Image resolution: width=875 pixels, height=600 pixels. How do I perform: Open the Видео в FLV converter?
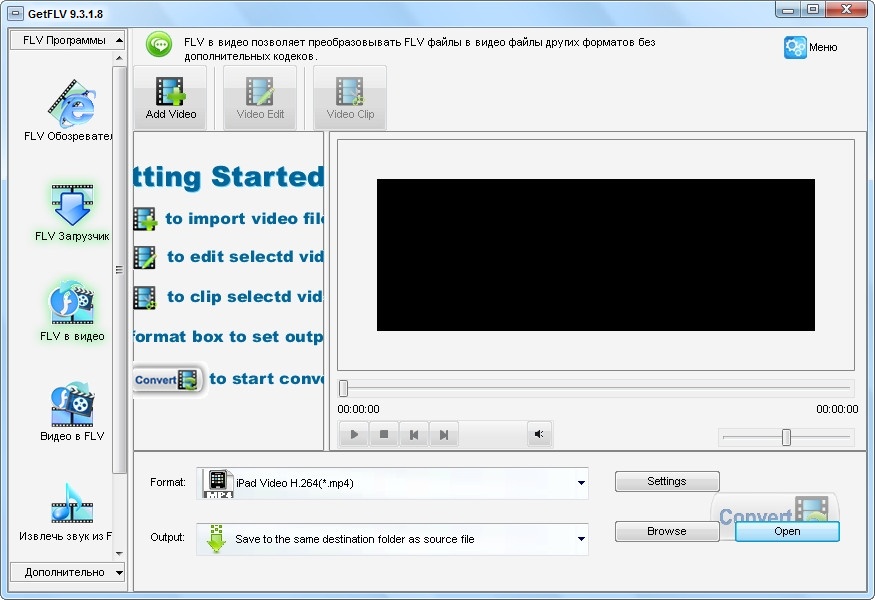click(x=72, y=412)
